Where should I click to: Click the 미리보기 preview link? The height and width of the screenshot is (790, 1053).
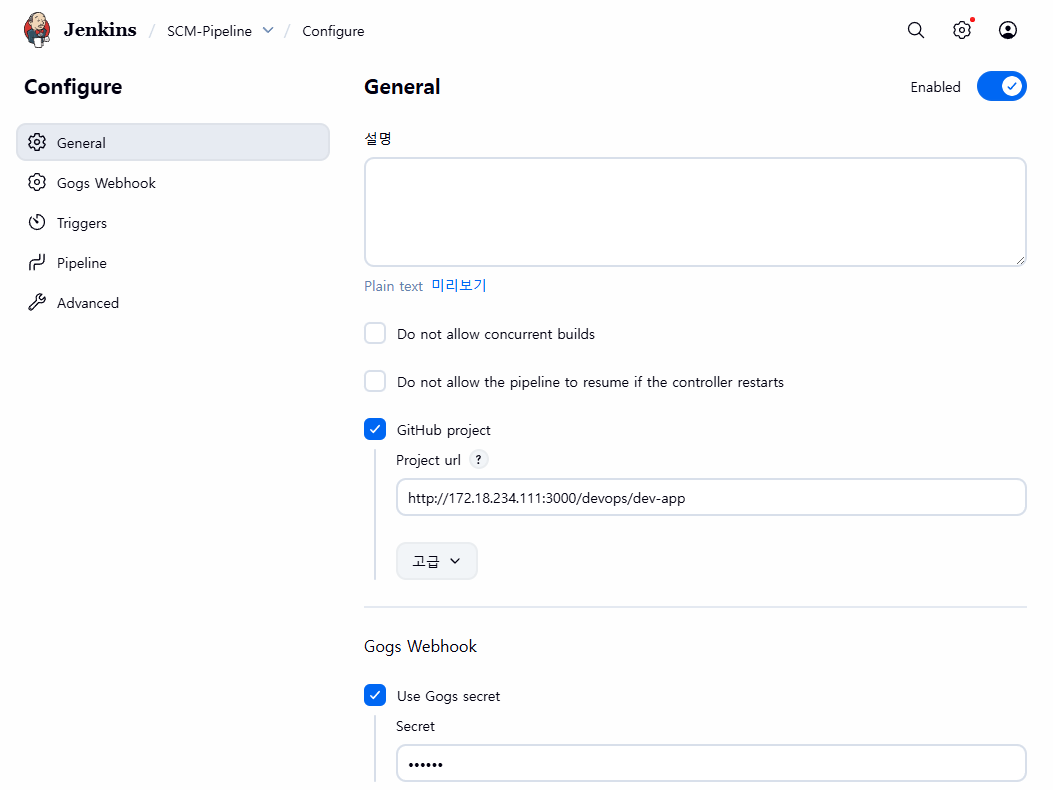tap(459, 286)
